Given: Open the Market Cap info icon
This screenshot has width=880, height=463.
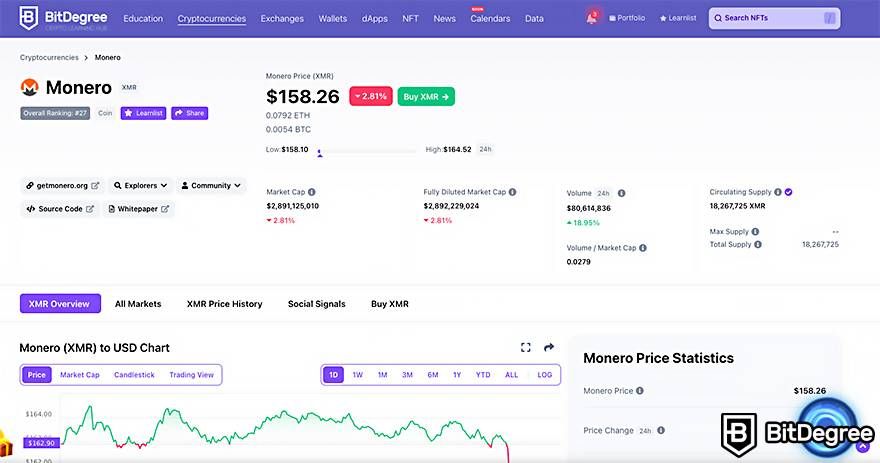Looking at the screenshot, I should pyautogui.click(x=311, y=192).
